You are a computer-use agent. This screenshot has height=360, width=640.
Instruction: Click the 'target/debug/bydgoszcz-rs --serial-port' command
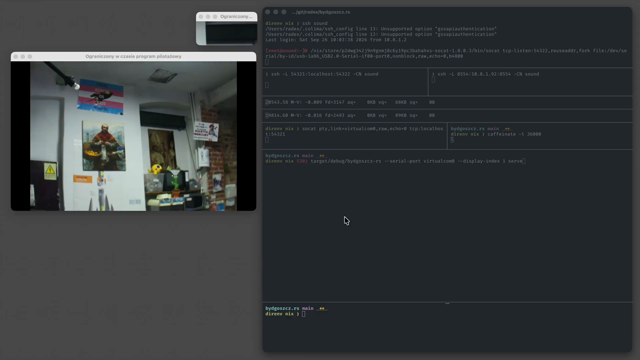point(416,161)
